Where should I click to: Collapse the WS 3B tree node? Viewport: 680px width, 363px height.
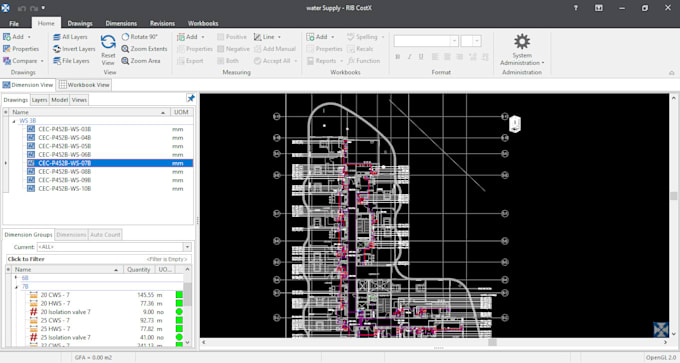tap(14, 121)
